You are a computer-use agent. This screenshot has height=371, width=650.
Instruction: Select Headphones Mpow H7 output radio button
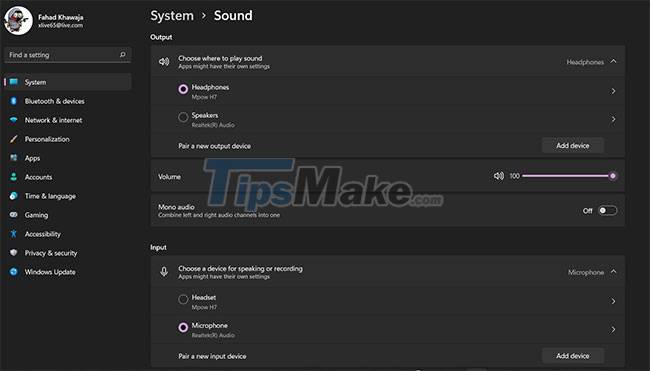pos(183,89)
